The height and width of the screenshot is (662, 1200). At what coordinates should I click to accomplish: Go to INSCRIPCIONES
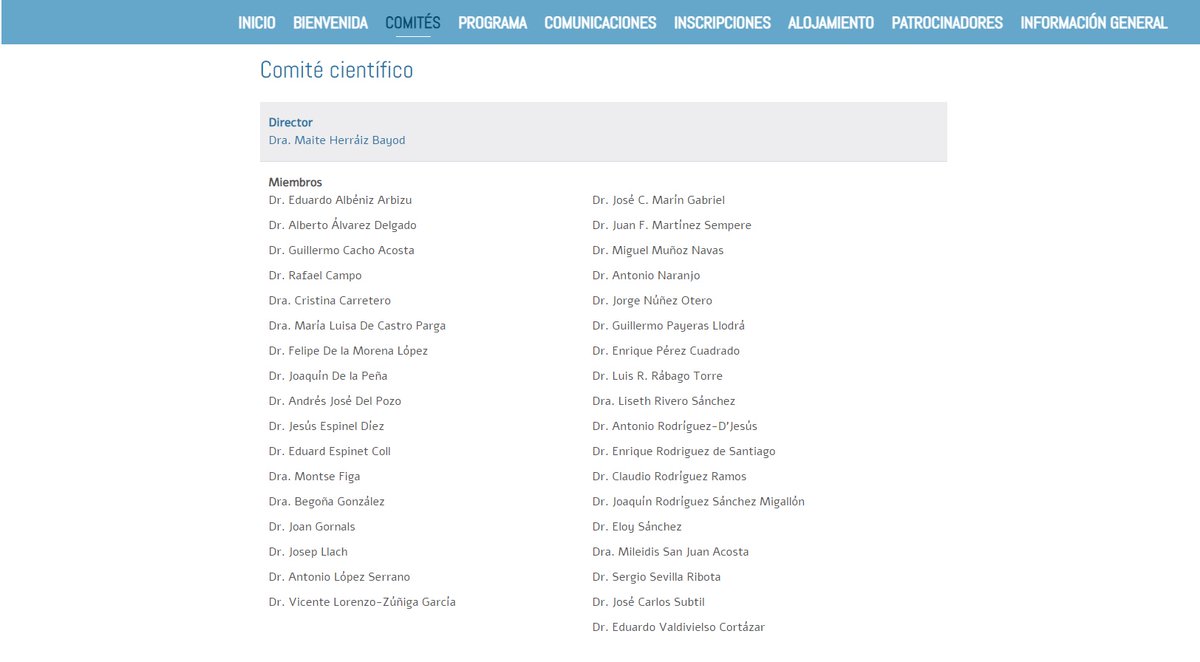coord(722,22)
